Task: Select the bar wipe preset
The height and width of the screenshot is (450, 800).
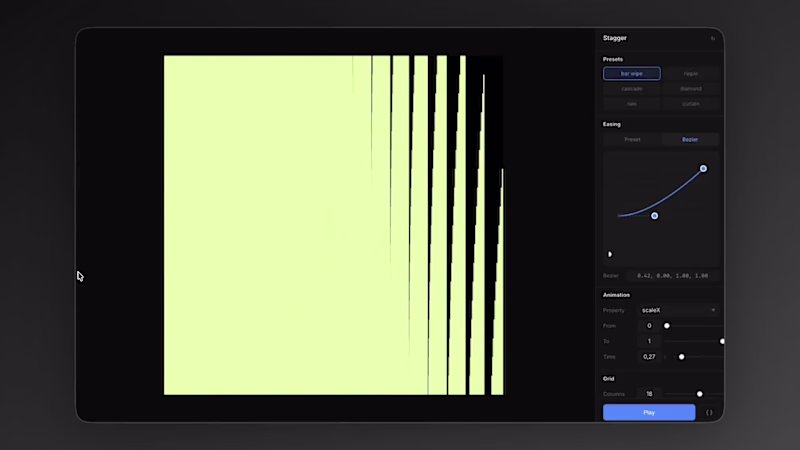Action: (x=632, y=73)
